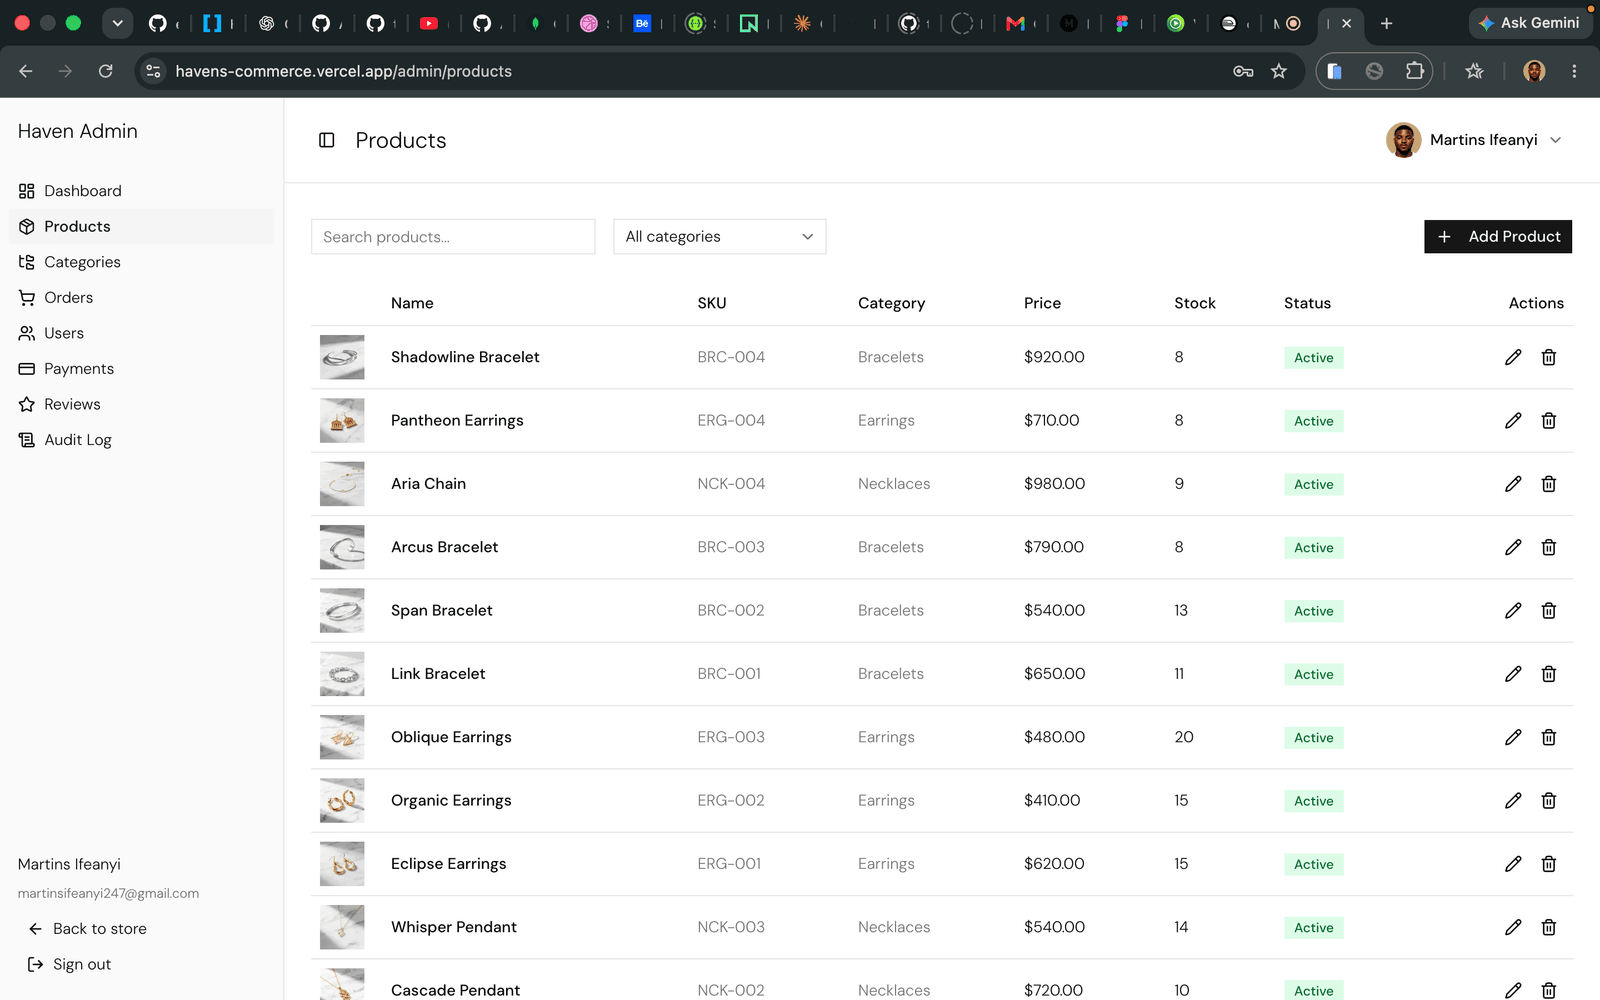Screen dimensions: 1600x1000
Task: Go back to previous page
Action: (26, 71)
